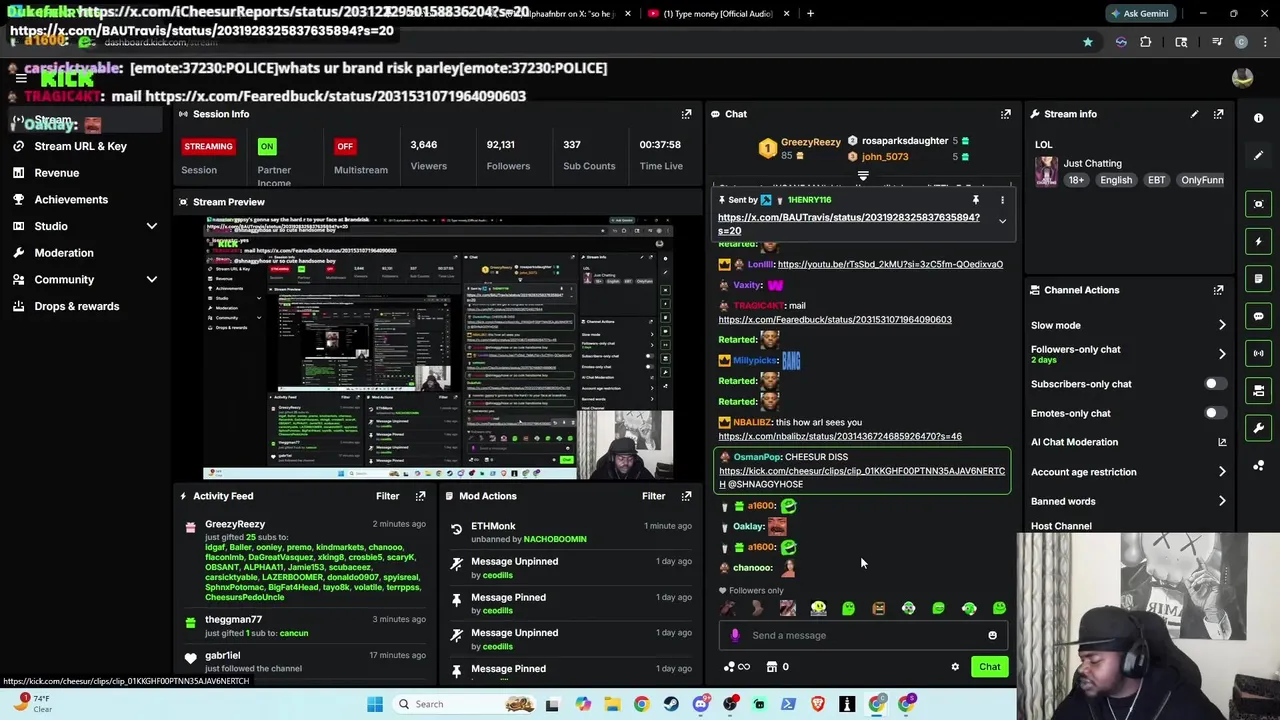Open Revenue in sidebar

click(x=56, y=173)
